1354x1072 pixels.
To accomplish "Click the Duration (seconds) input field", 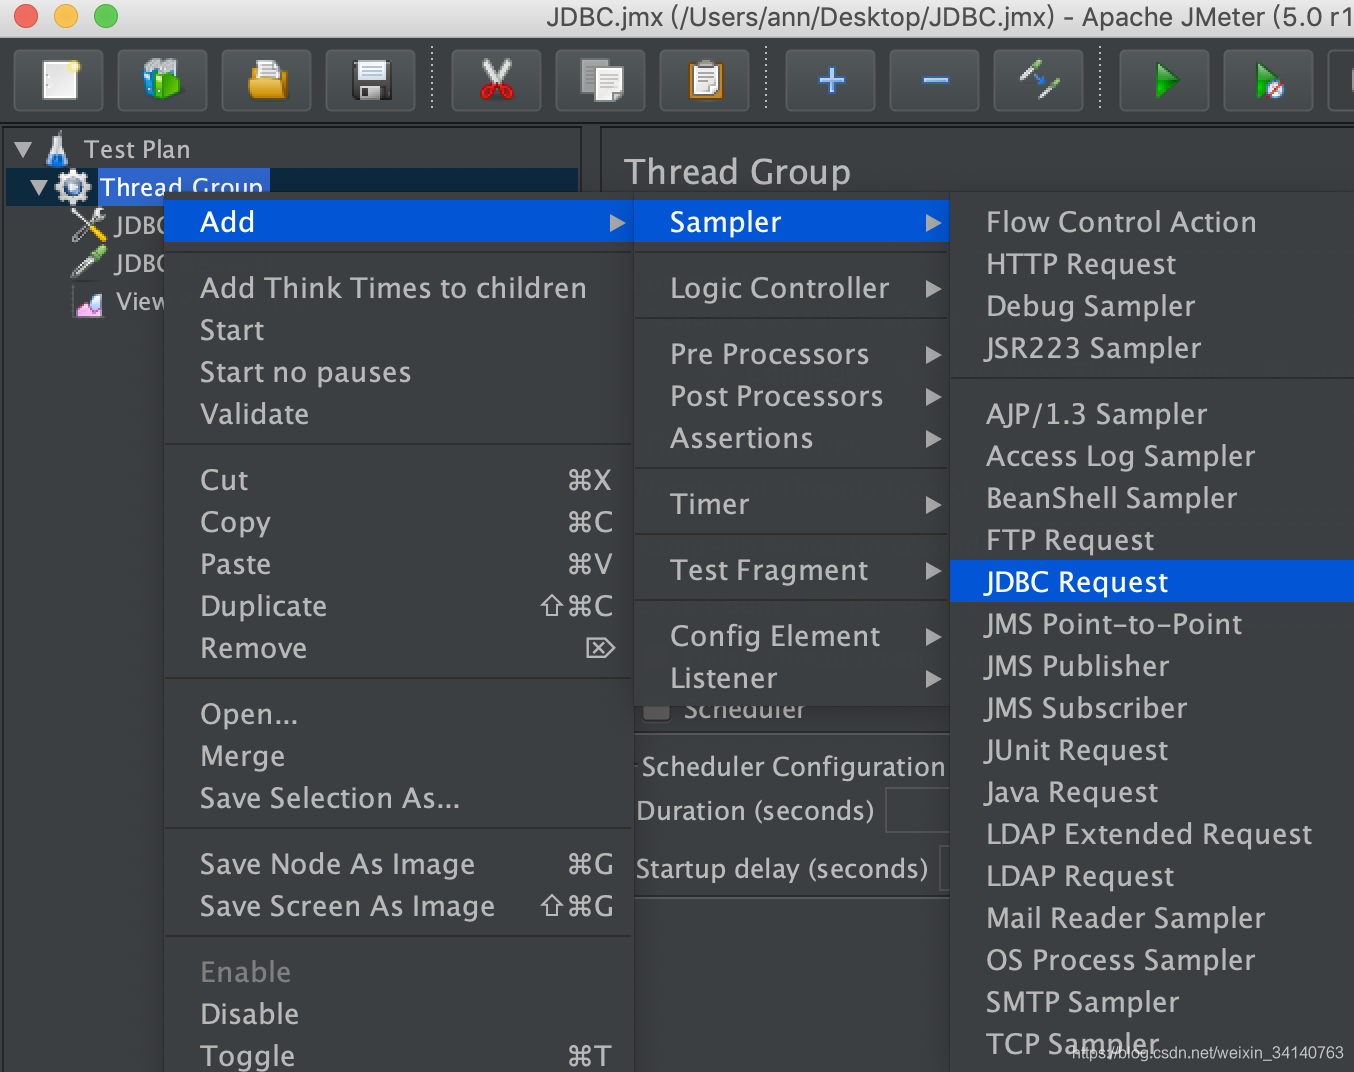I will (917, 810).
